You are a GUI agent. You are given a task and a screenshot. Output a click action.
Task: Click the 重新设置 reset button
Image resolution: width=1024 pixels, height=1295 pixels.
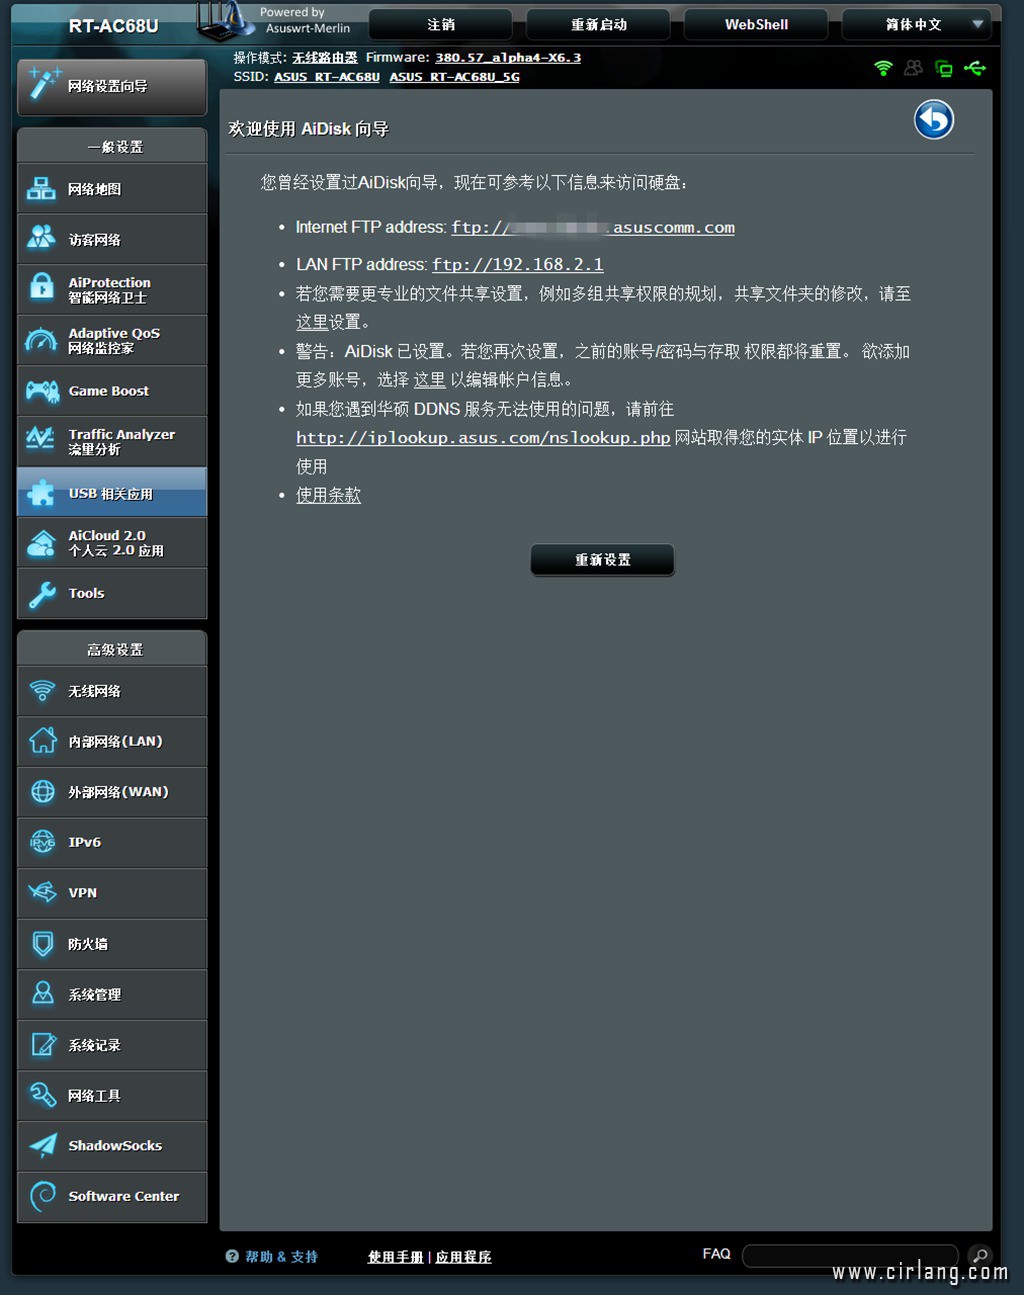coord(602,560)
